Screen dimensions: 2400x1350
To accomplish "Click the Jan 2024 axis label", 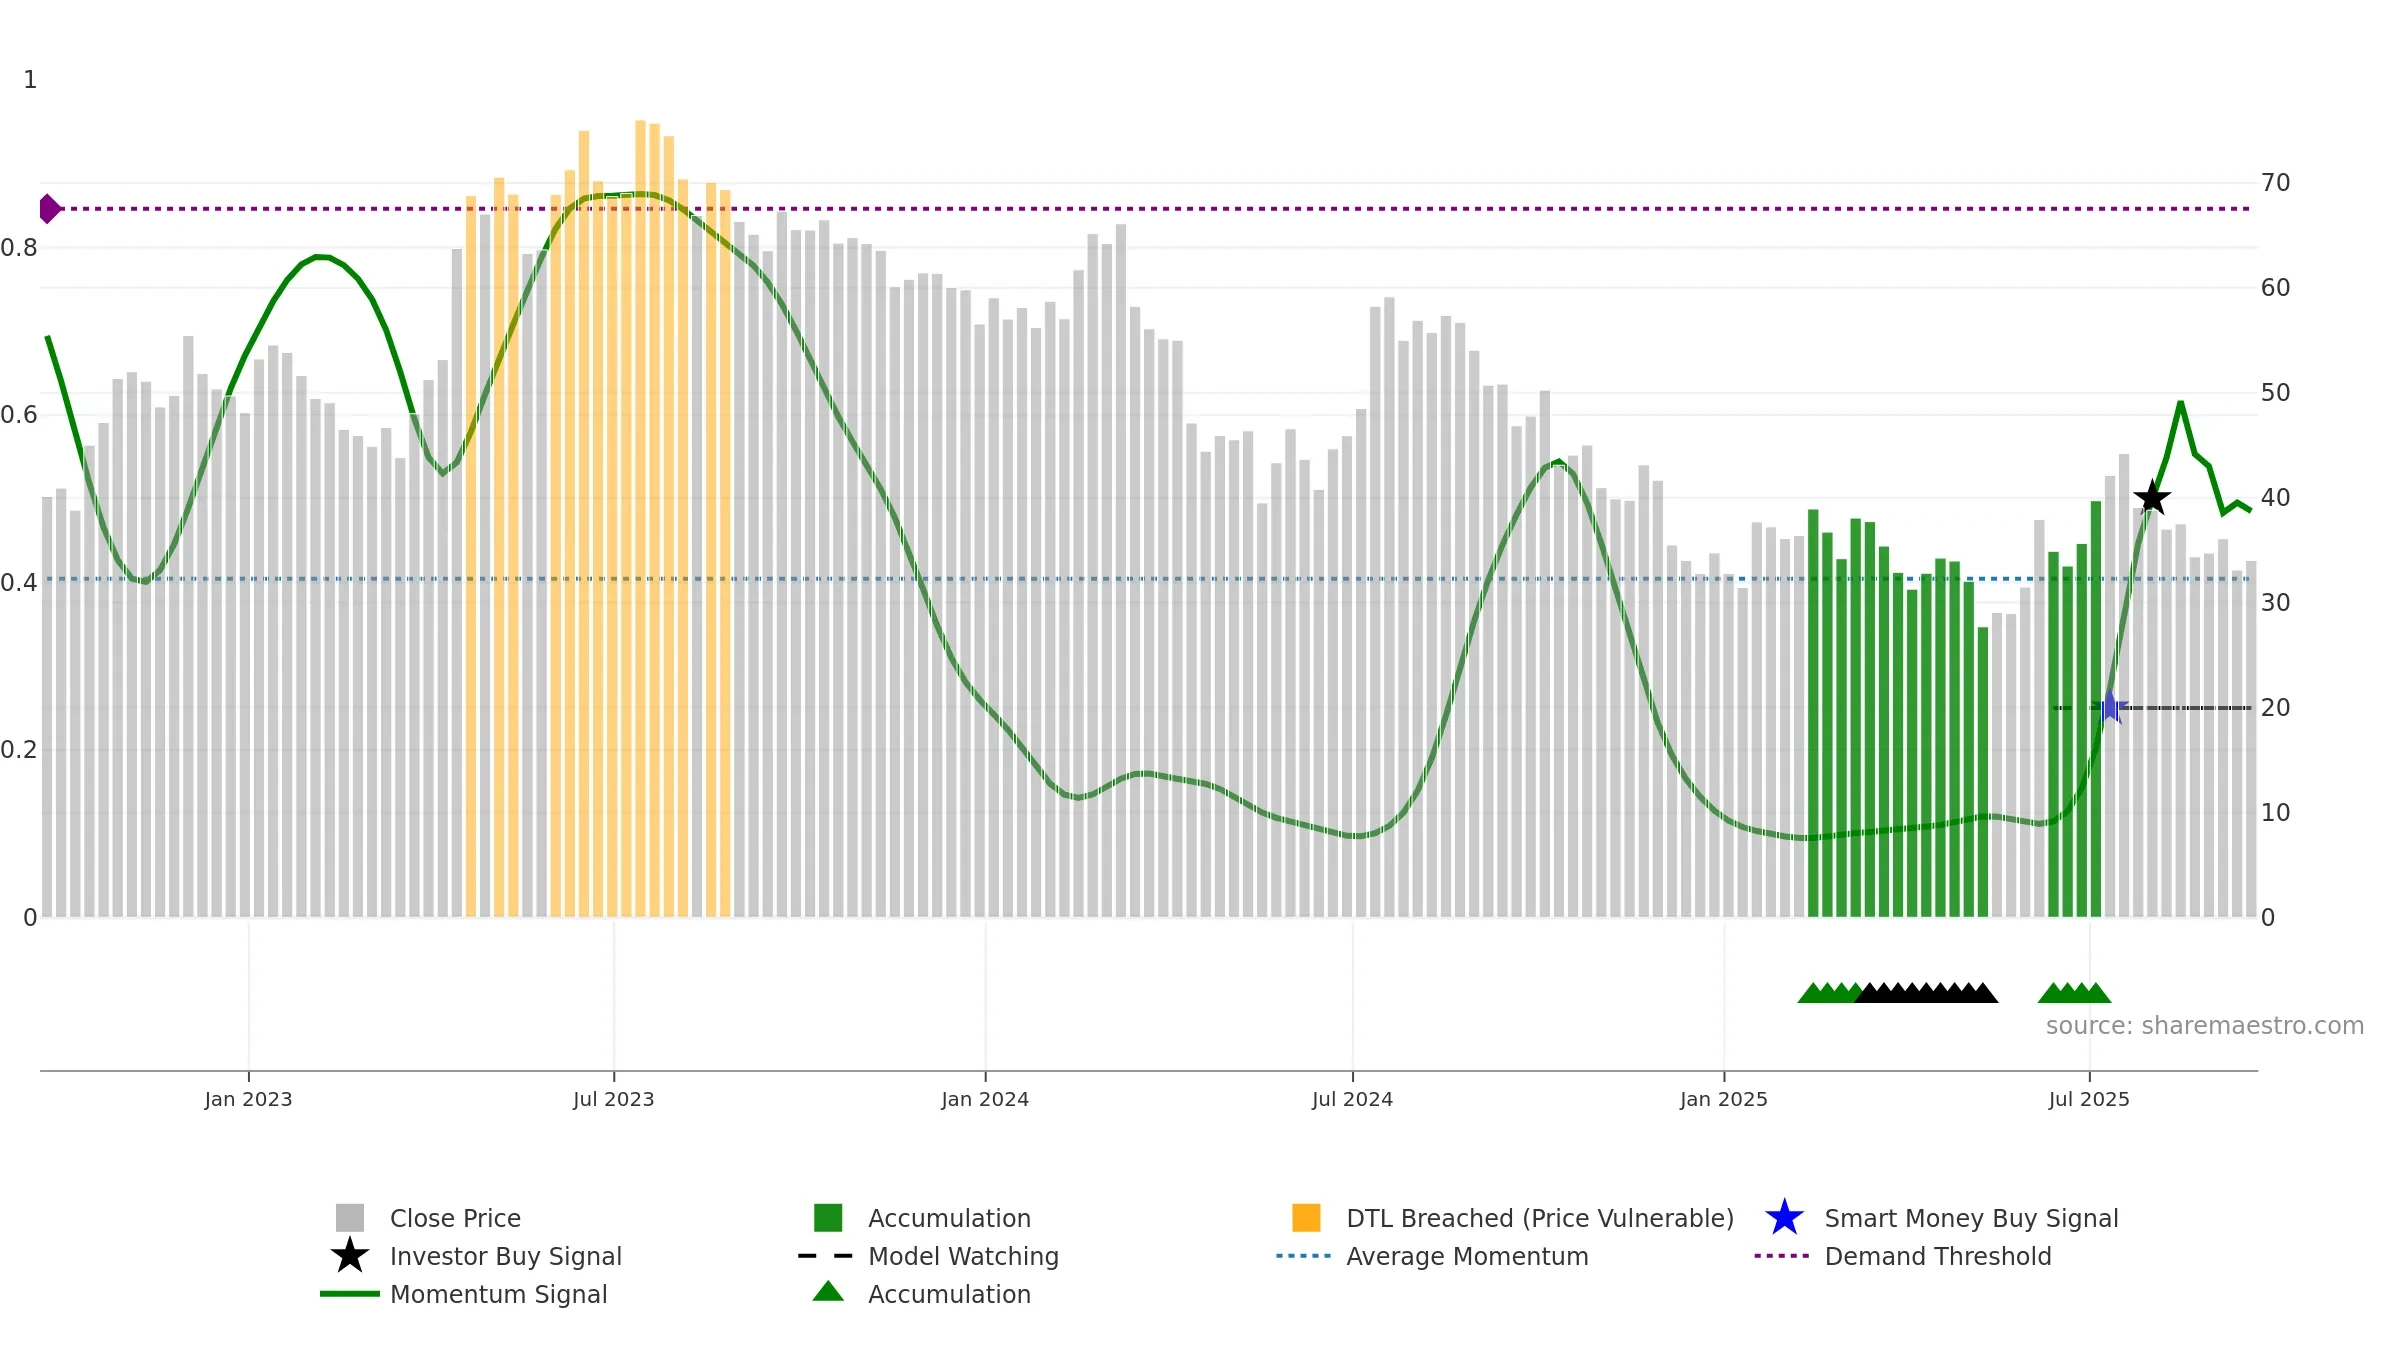I will 985,1099.
